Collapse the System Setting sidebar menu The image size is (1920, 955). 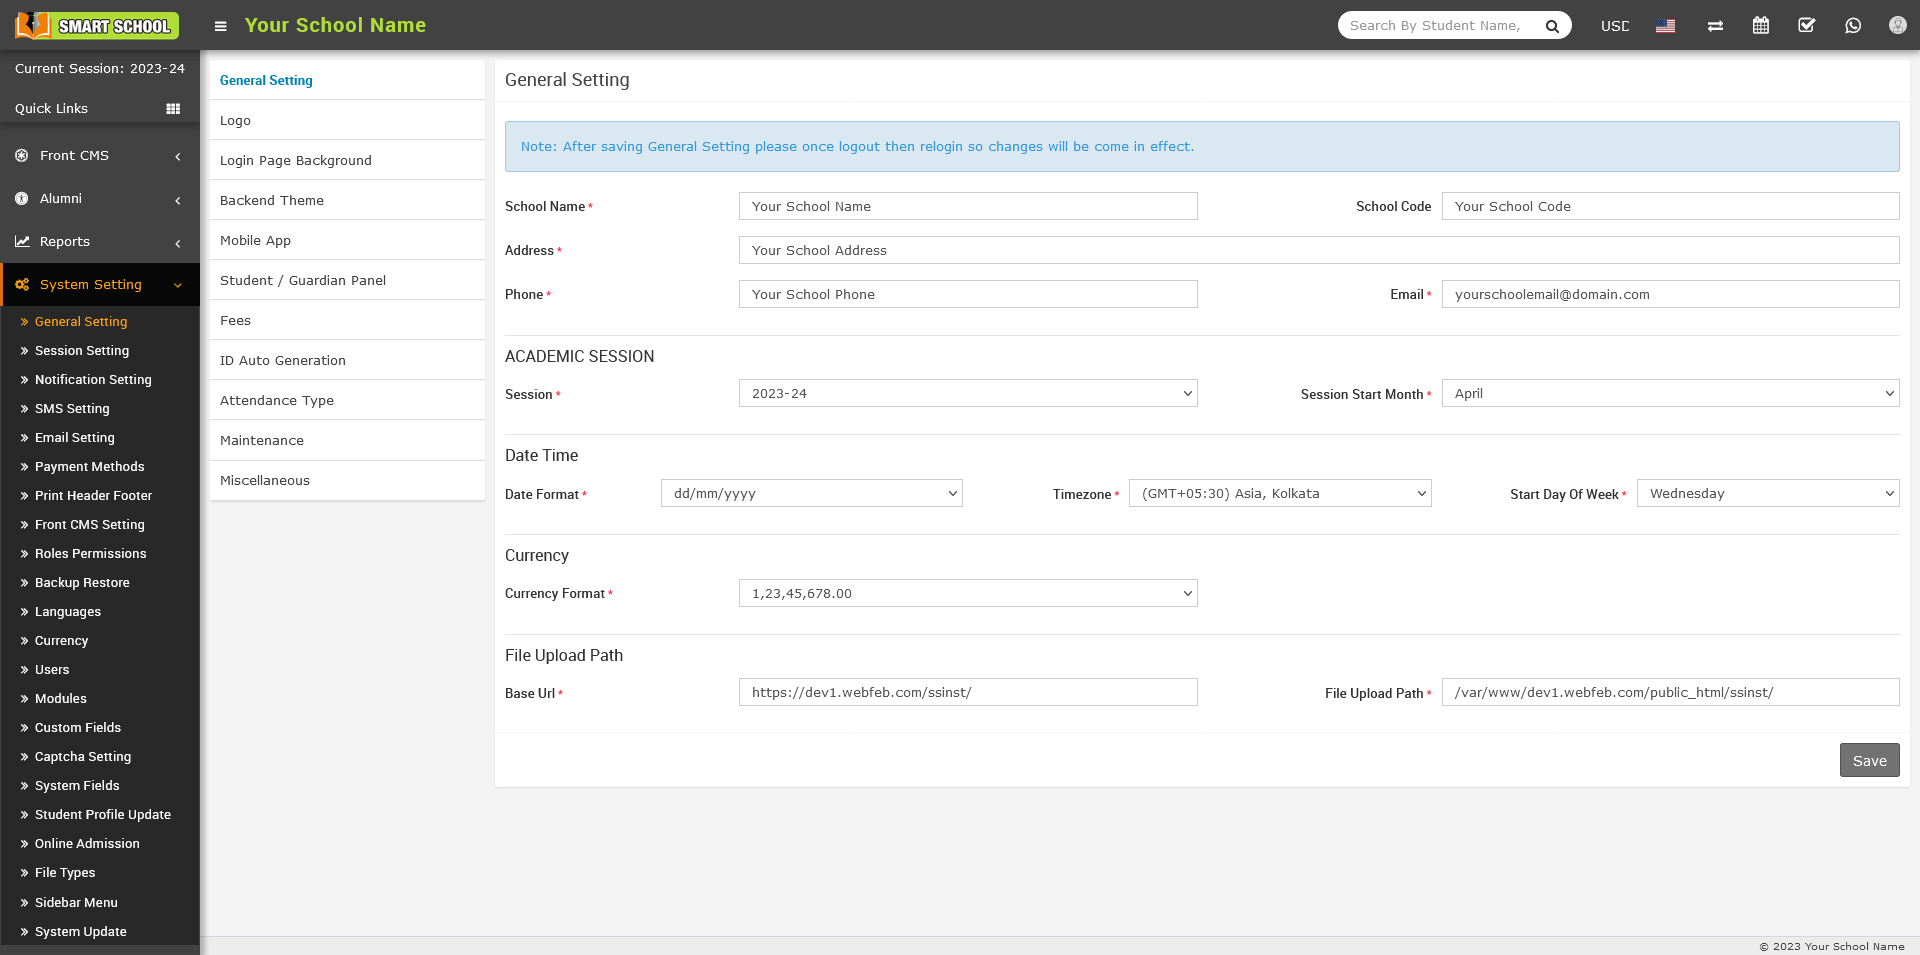coord(99,285)
